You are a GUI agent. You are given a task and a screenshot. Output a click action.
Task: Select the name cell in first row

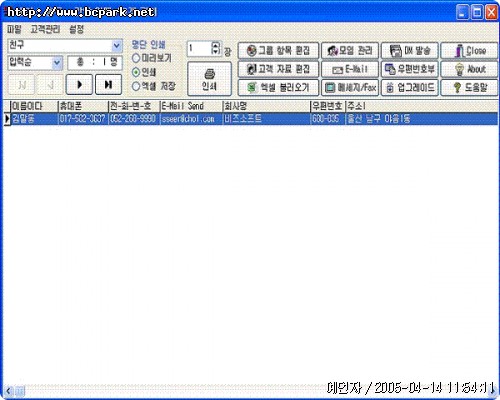(34, 119)
